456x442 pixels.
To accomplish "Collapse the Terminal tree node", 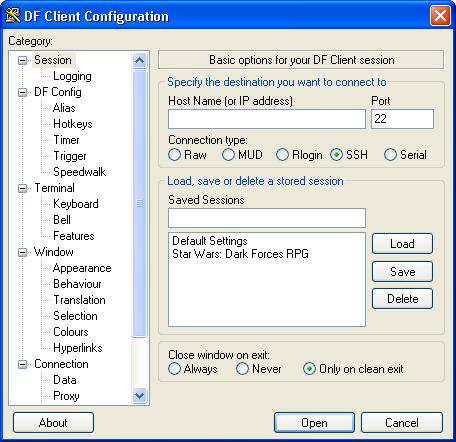I will click(x=22, y=188).
